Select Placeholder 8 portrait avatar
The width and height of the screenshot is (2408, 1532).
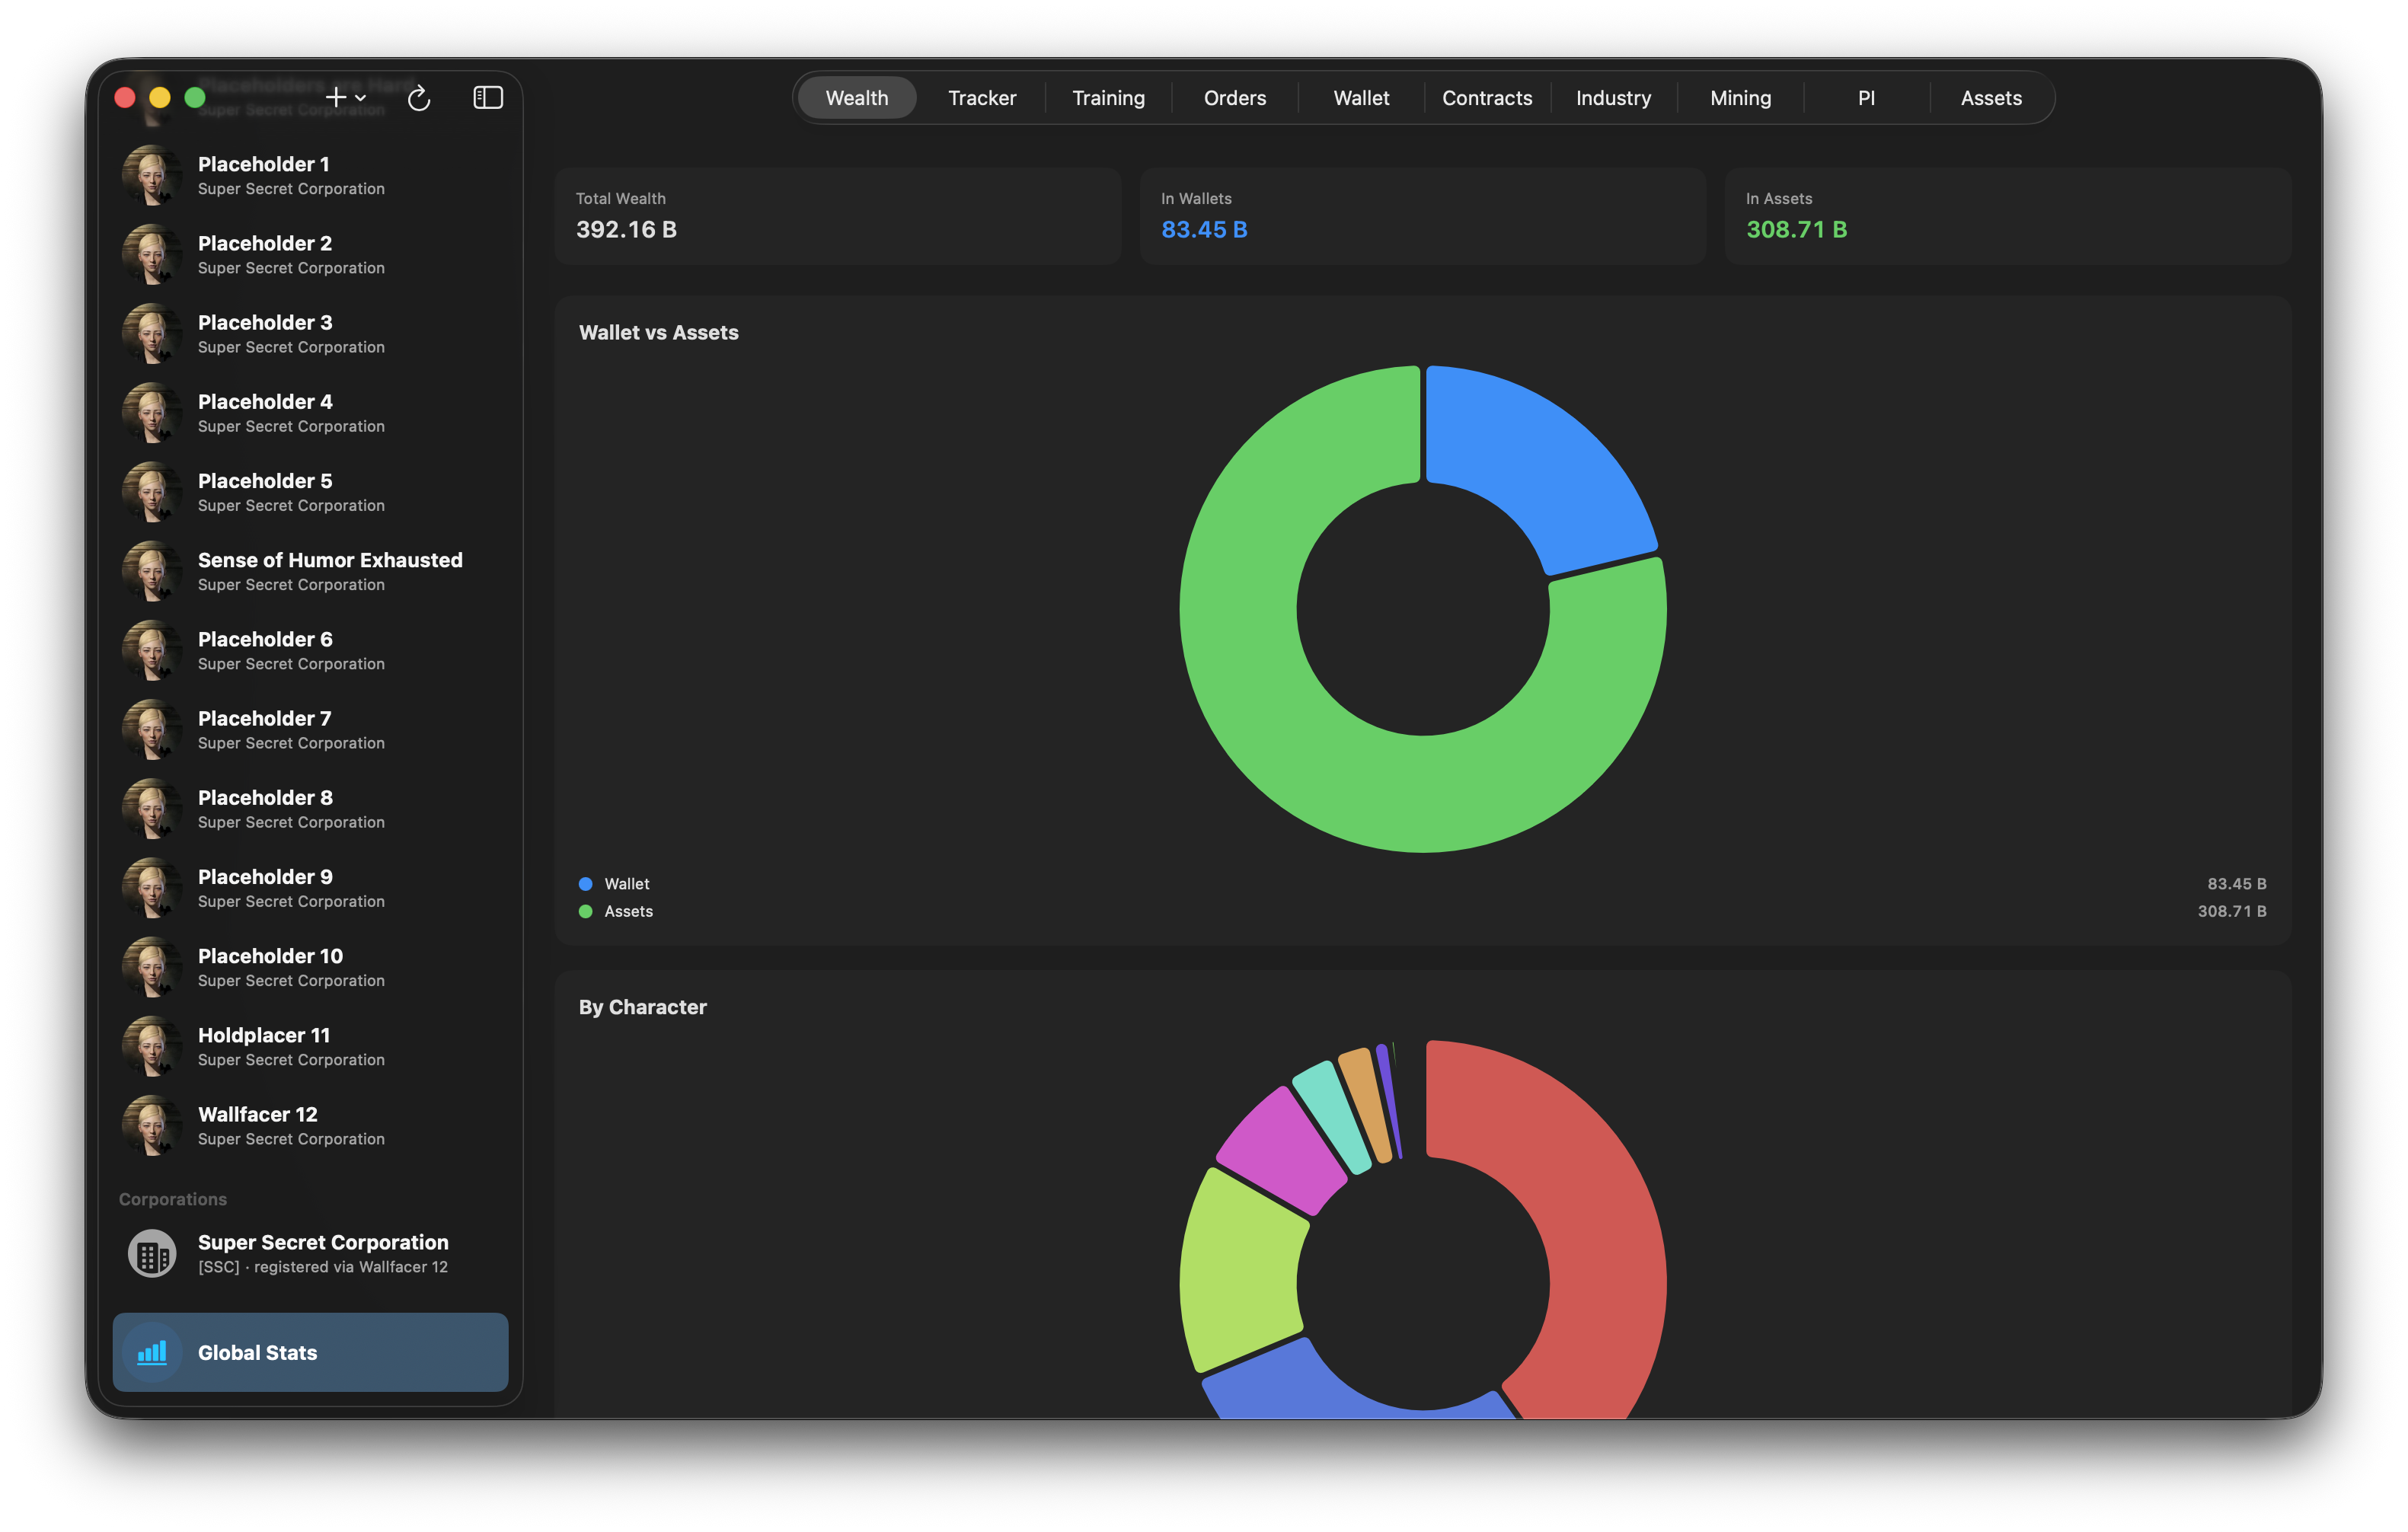(x=152, y=808)
